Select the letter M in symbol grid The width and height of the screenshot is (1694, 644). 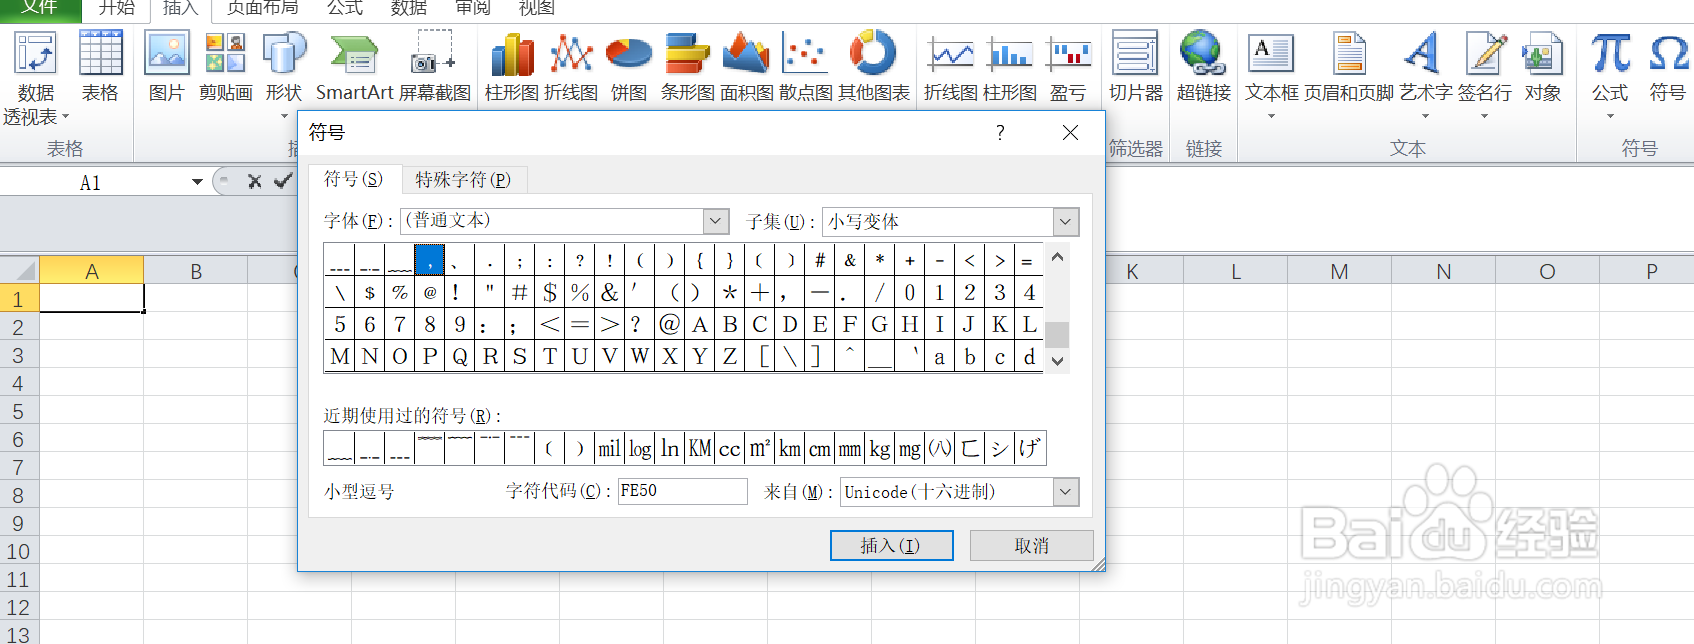(340, 357)
